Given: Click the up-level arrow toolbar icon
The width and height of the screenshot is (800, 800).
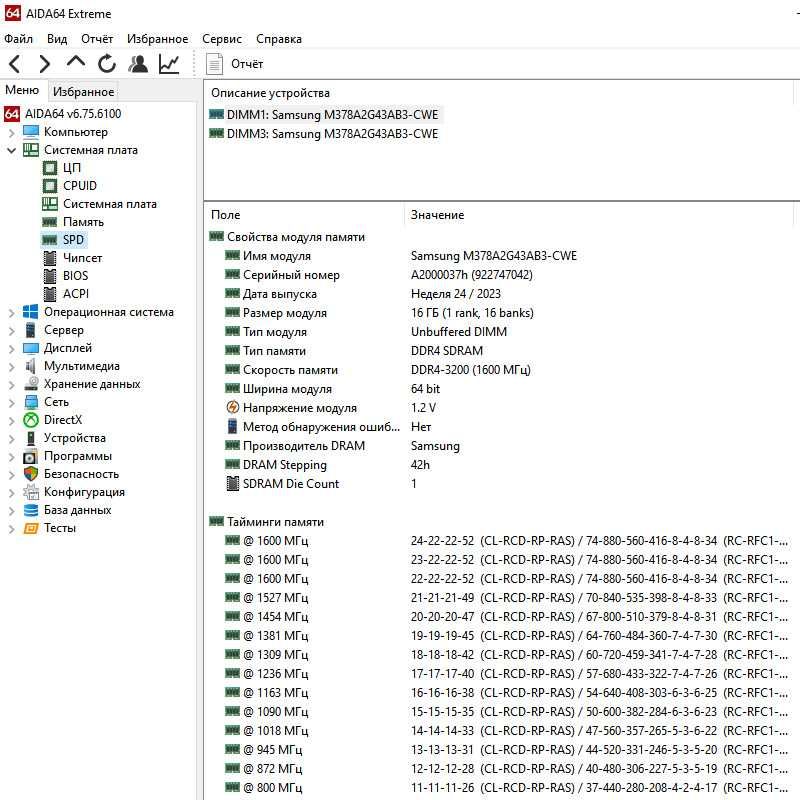Looking at the screenshot, I should click(76, 62).
